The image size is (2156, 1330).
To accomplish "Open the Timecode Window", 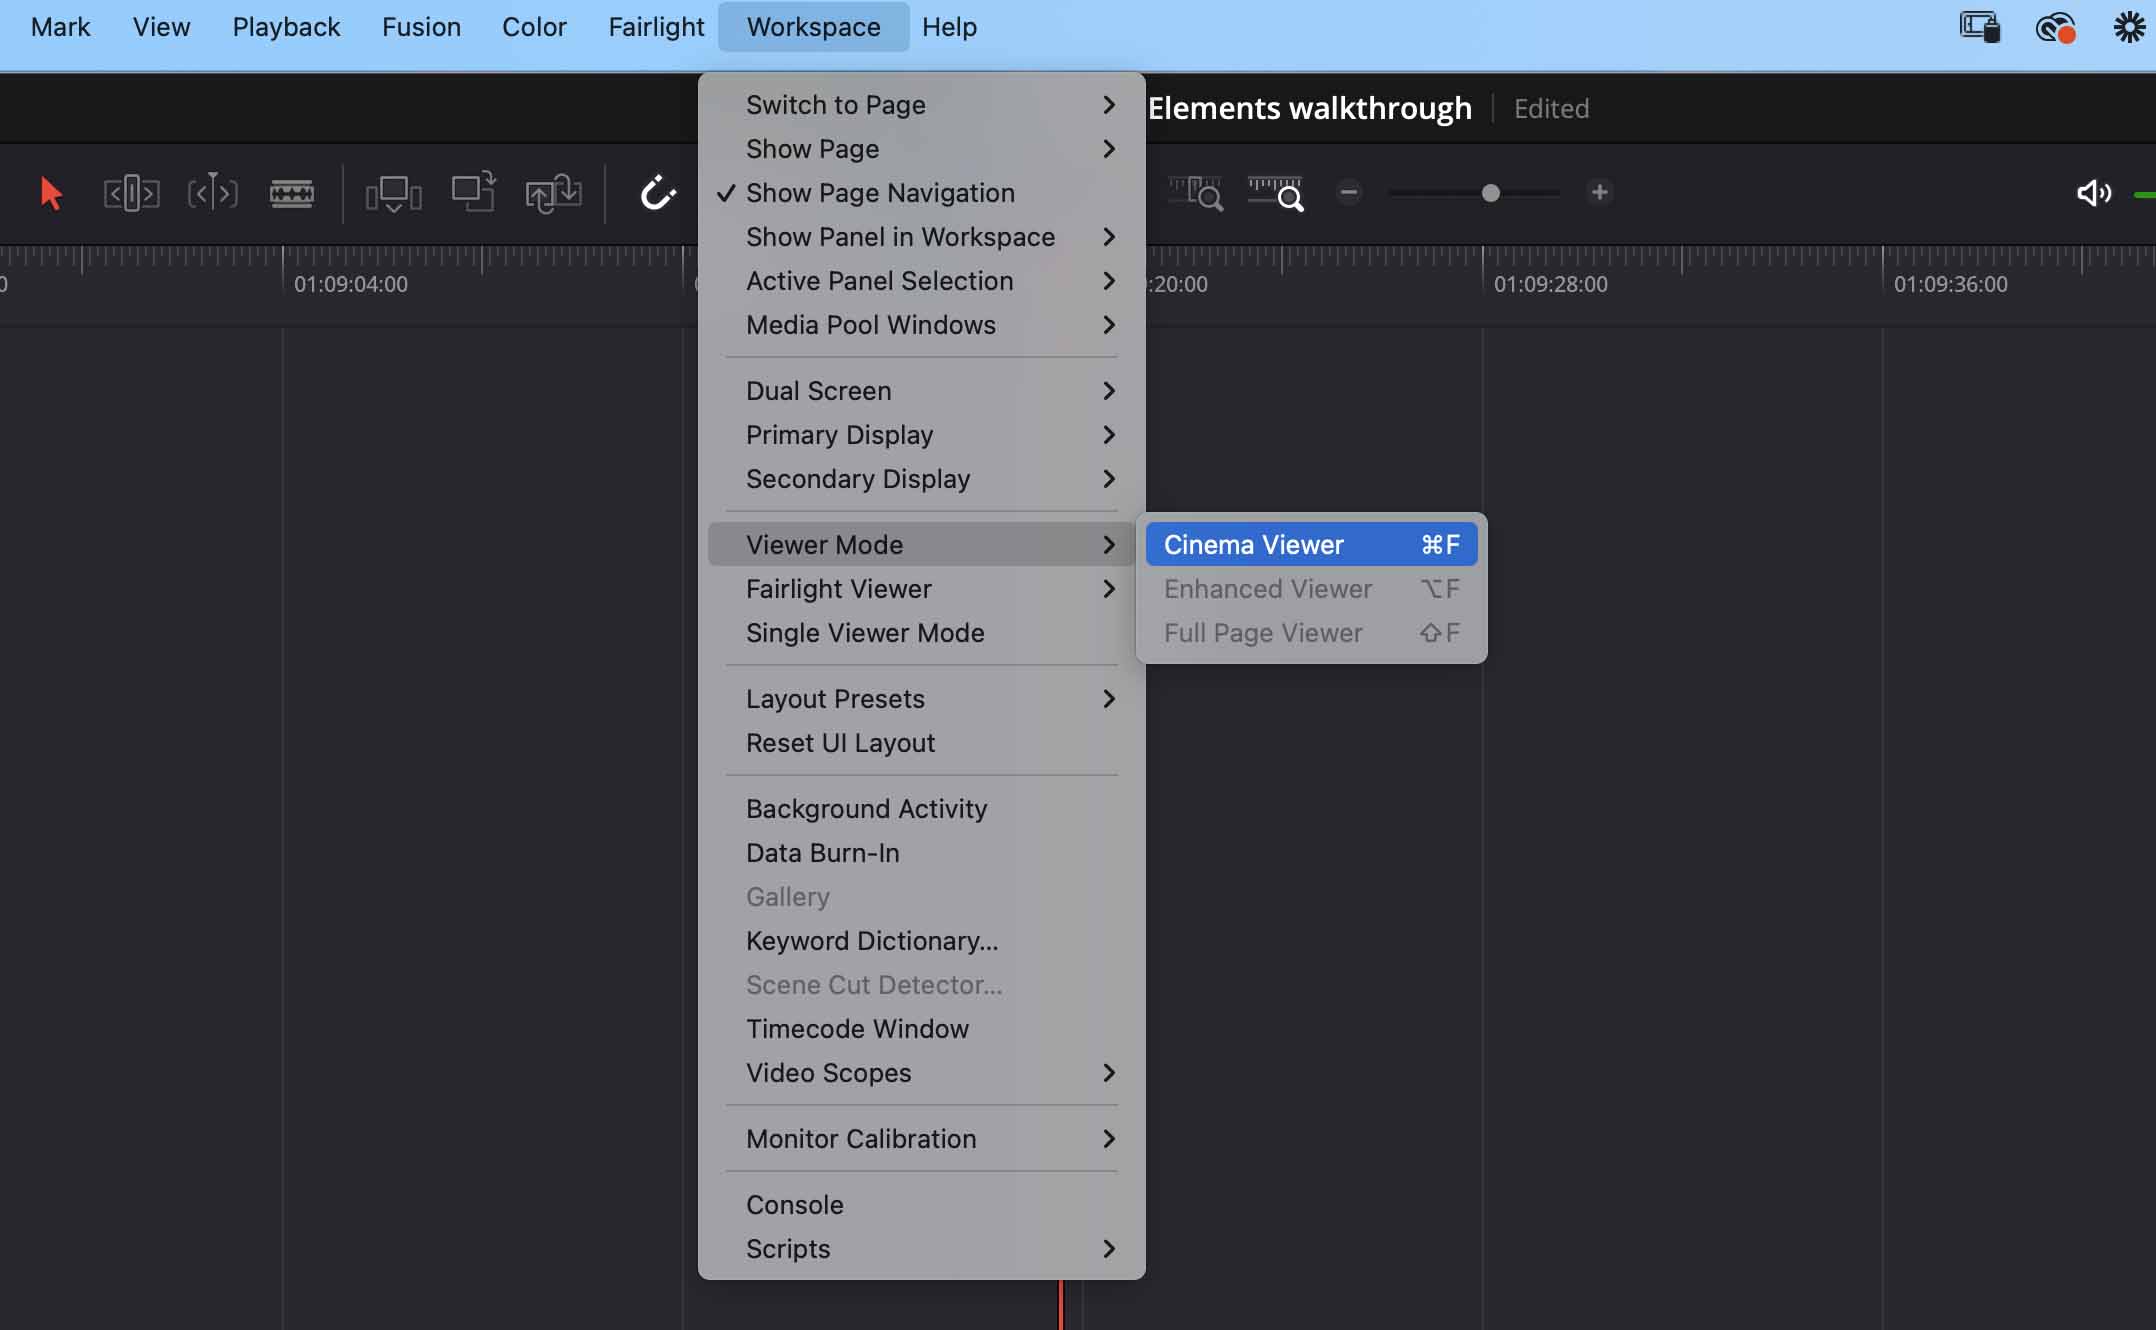I will (921, 1029).
